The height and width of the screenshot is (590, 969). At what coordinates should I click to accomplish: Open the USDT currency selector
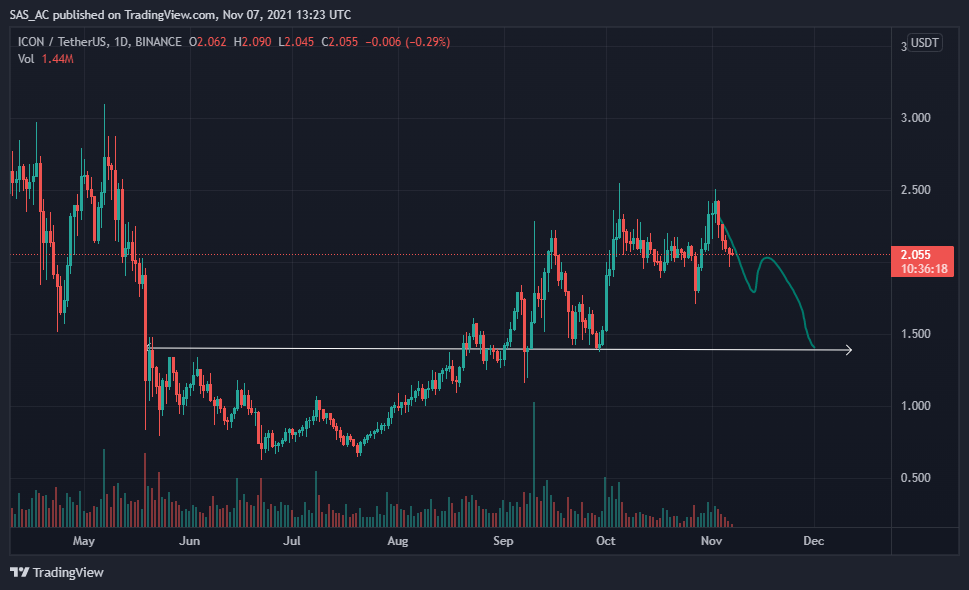[925, 43]
